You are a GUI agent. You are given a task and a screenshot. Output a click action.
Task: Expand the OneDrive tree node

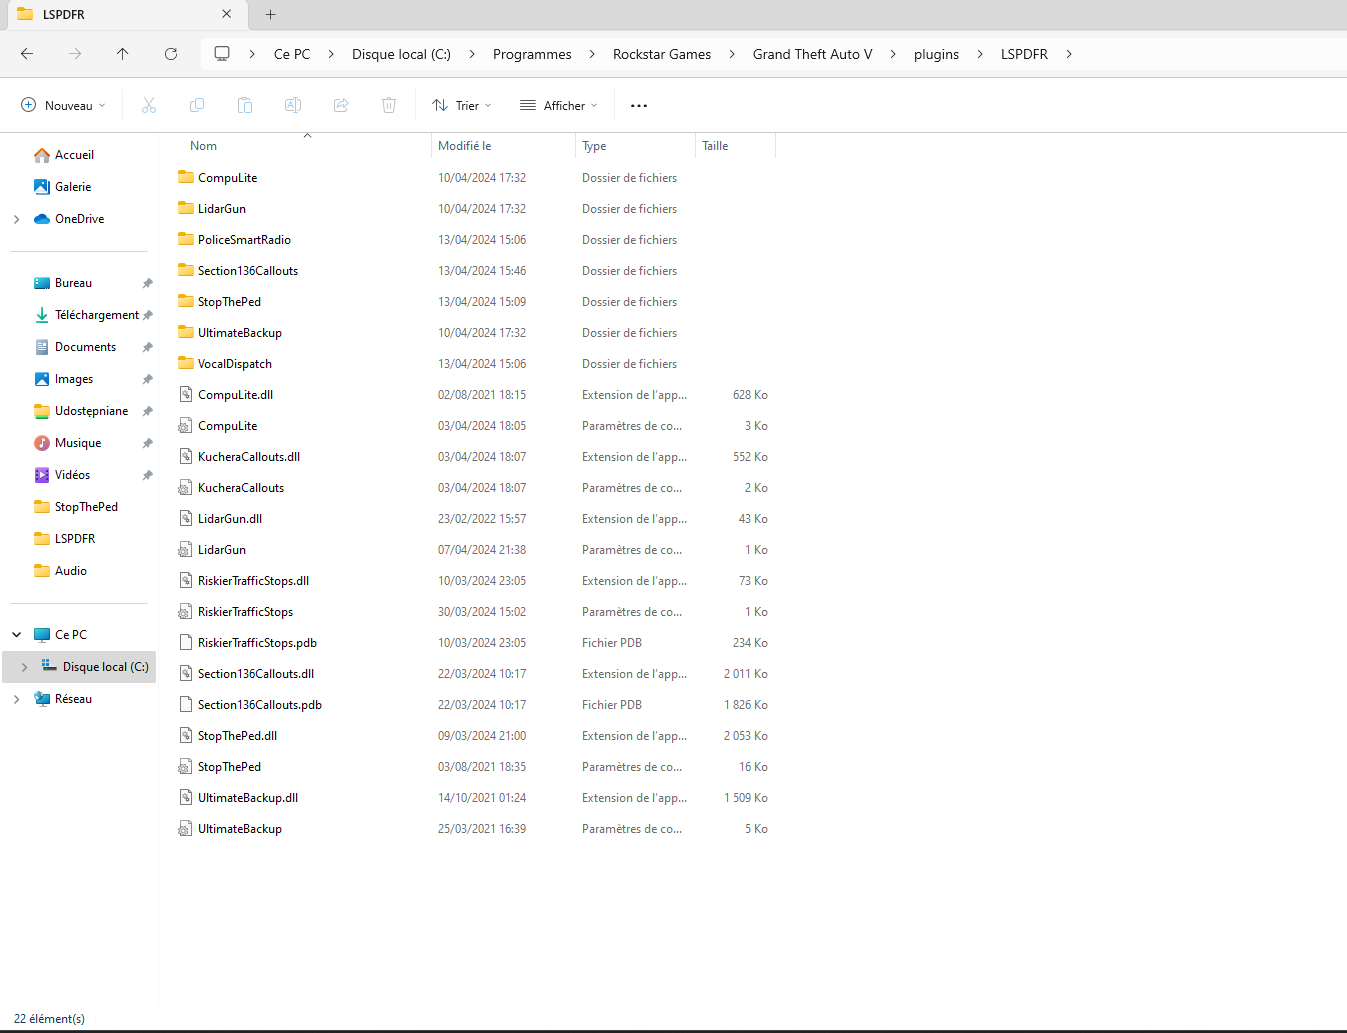click(x=16, y=219)
